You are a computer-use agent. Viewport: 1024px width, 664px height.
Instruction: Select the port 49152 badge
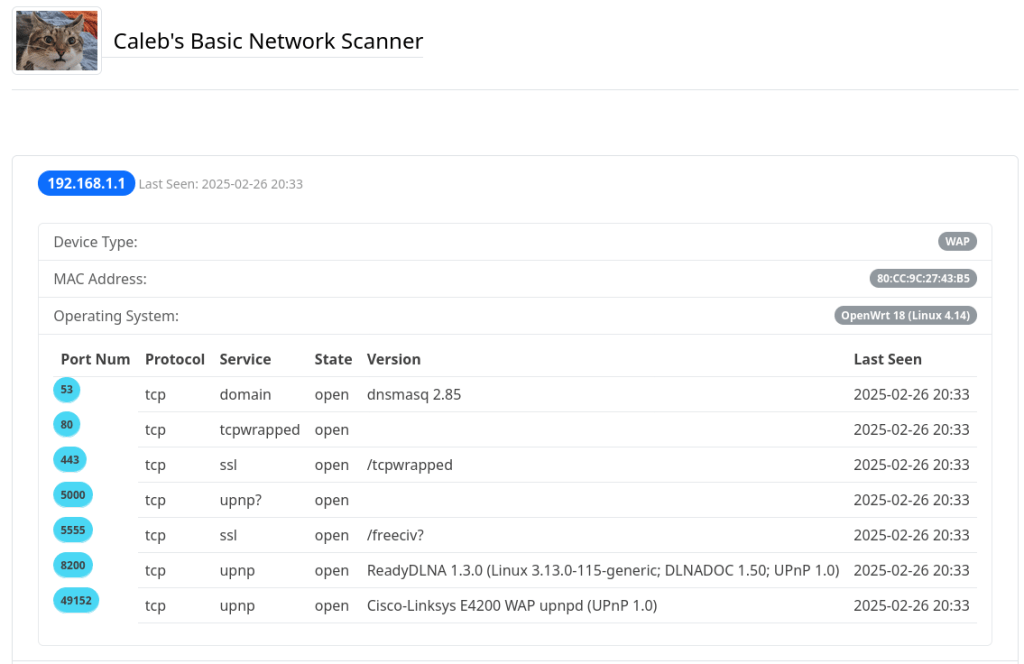76,600
